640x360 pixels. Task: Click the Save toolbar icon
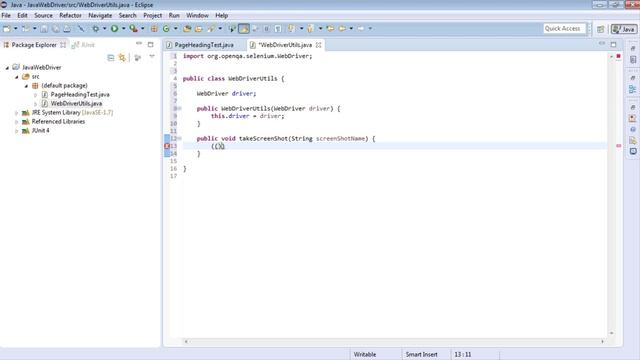tap(44, 29)
